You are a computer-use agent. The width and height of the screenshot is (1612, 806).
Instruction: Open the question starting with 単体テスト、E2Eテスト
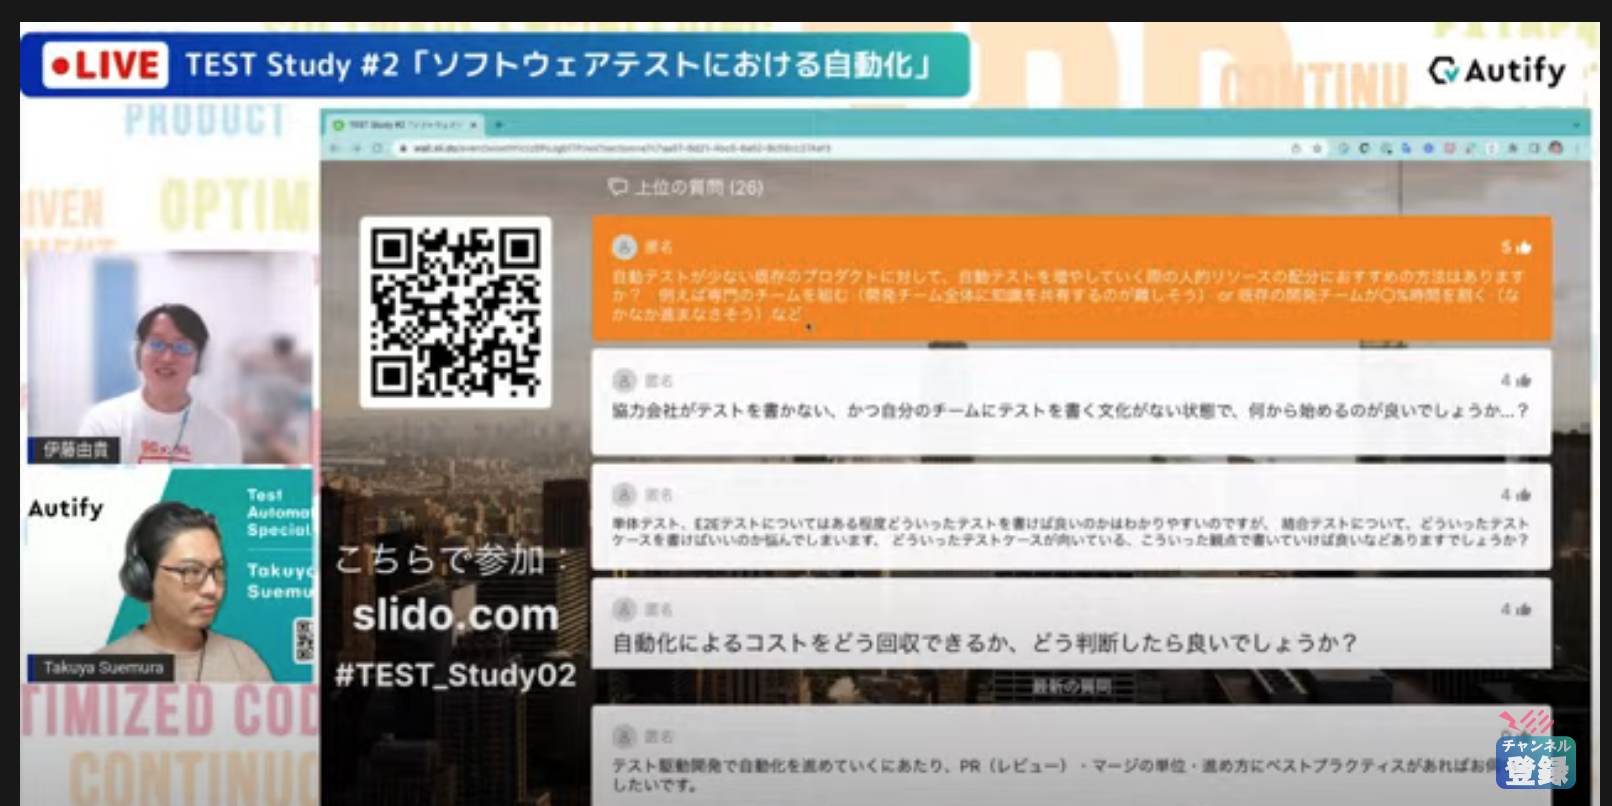click(x=1071, y=517)
